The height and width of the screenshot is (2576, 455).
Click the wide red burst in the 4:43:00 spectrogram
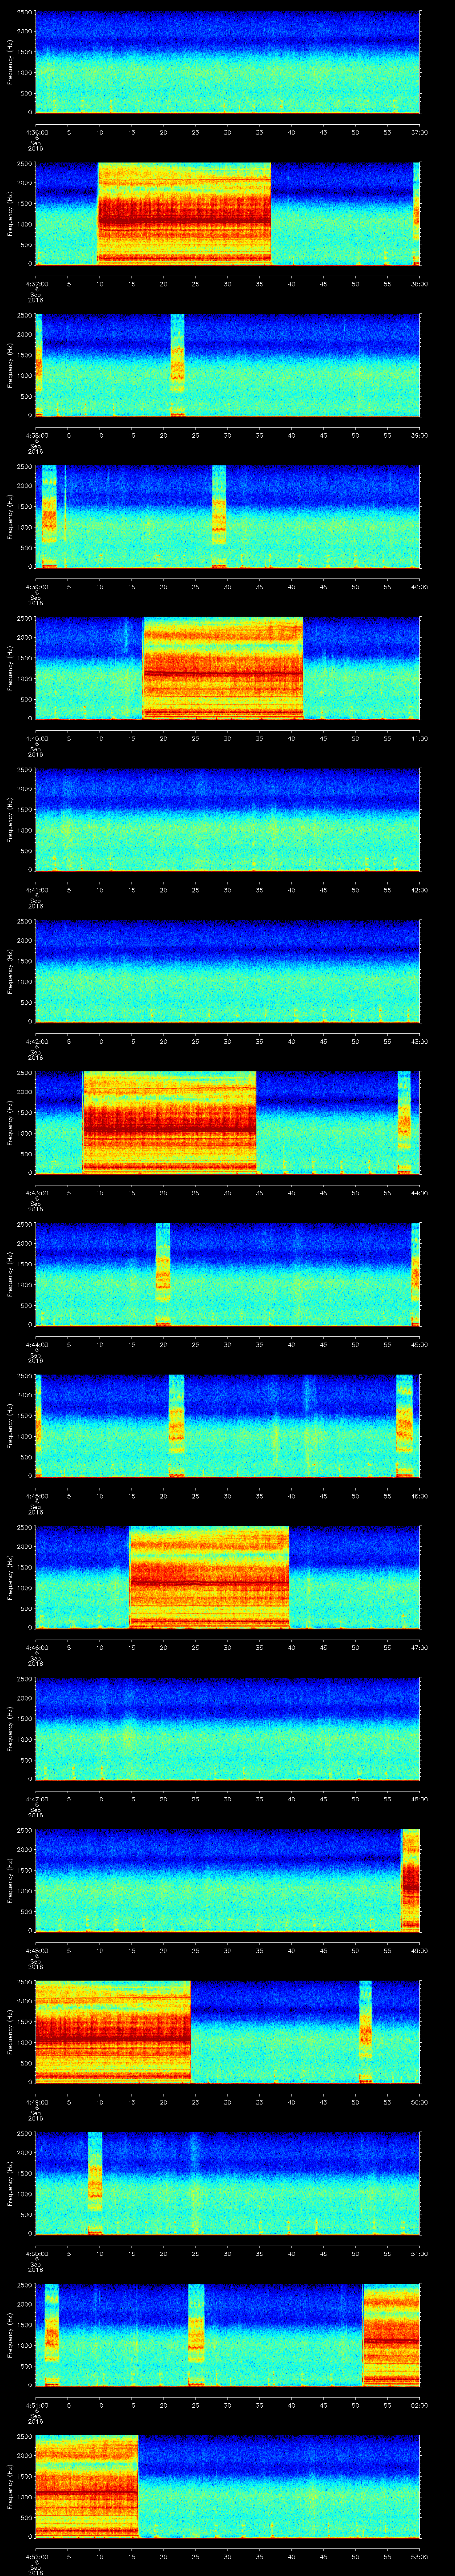tap(169, 1122)
